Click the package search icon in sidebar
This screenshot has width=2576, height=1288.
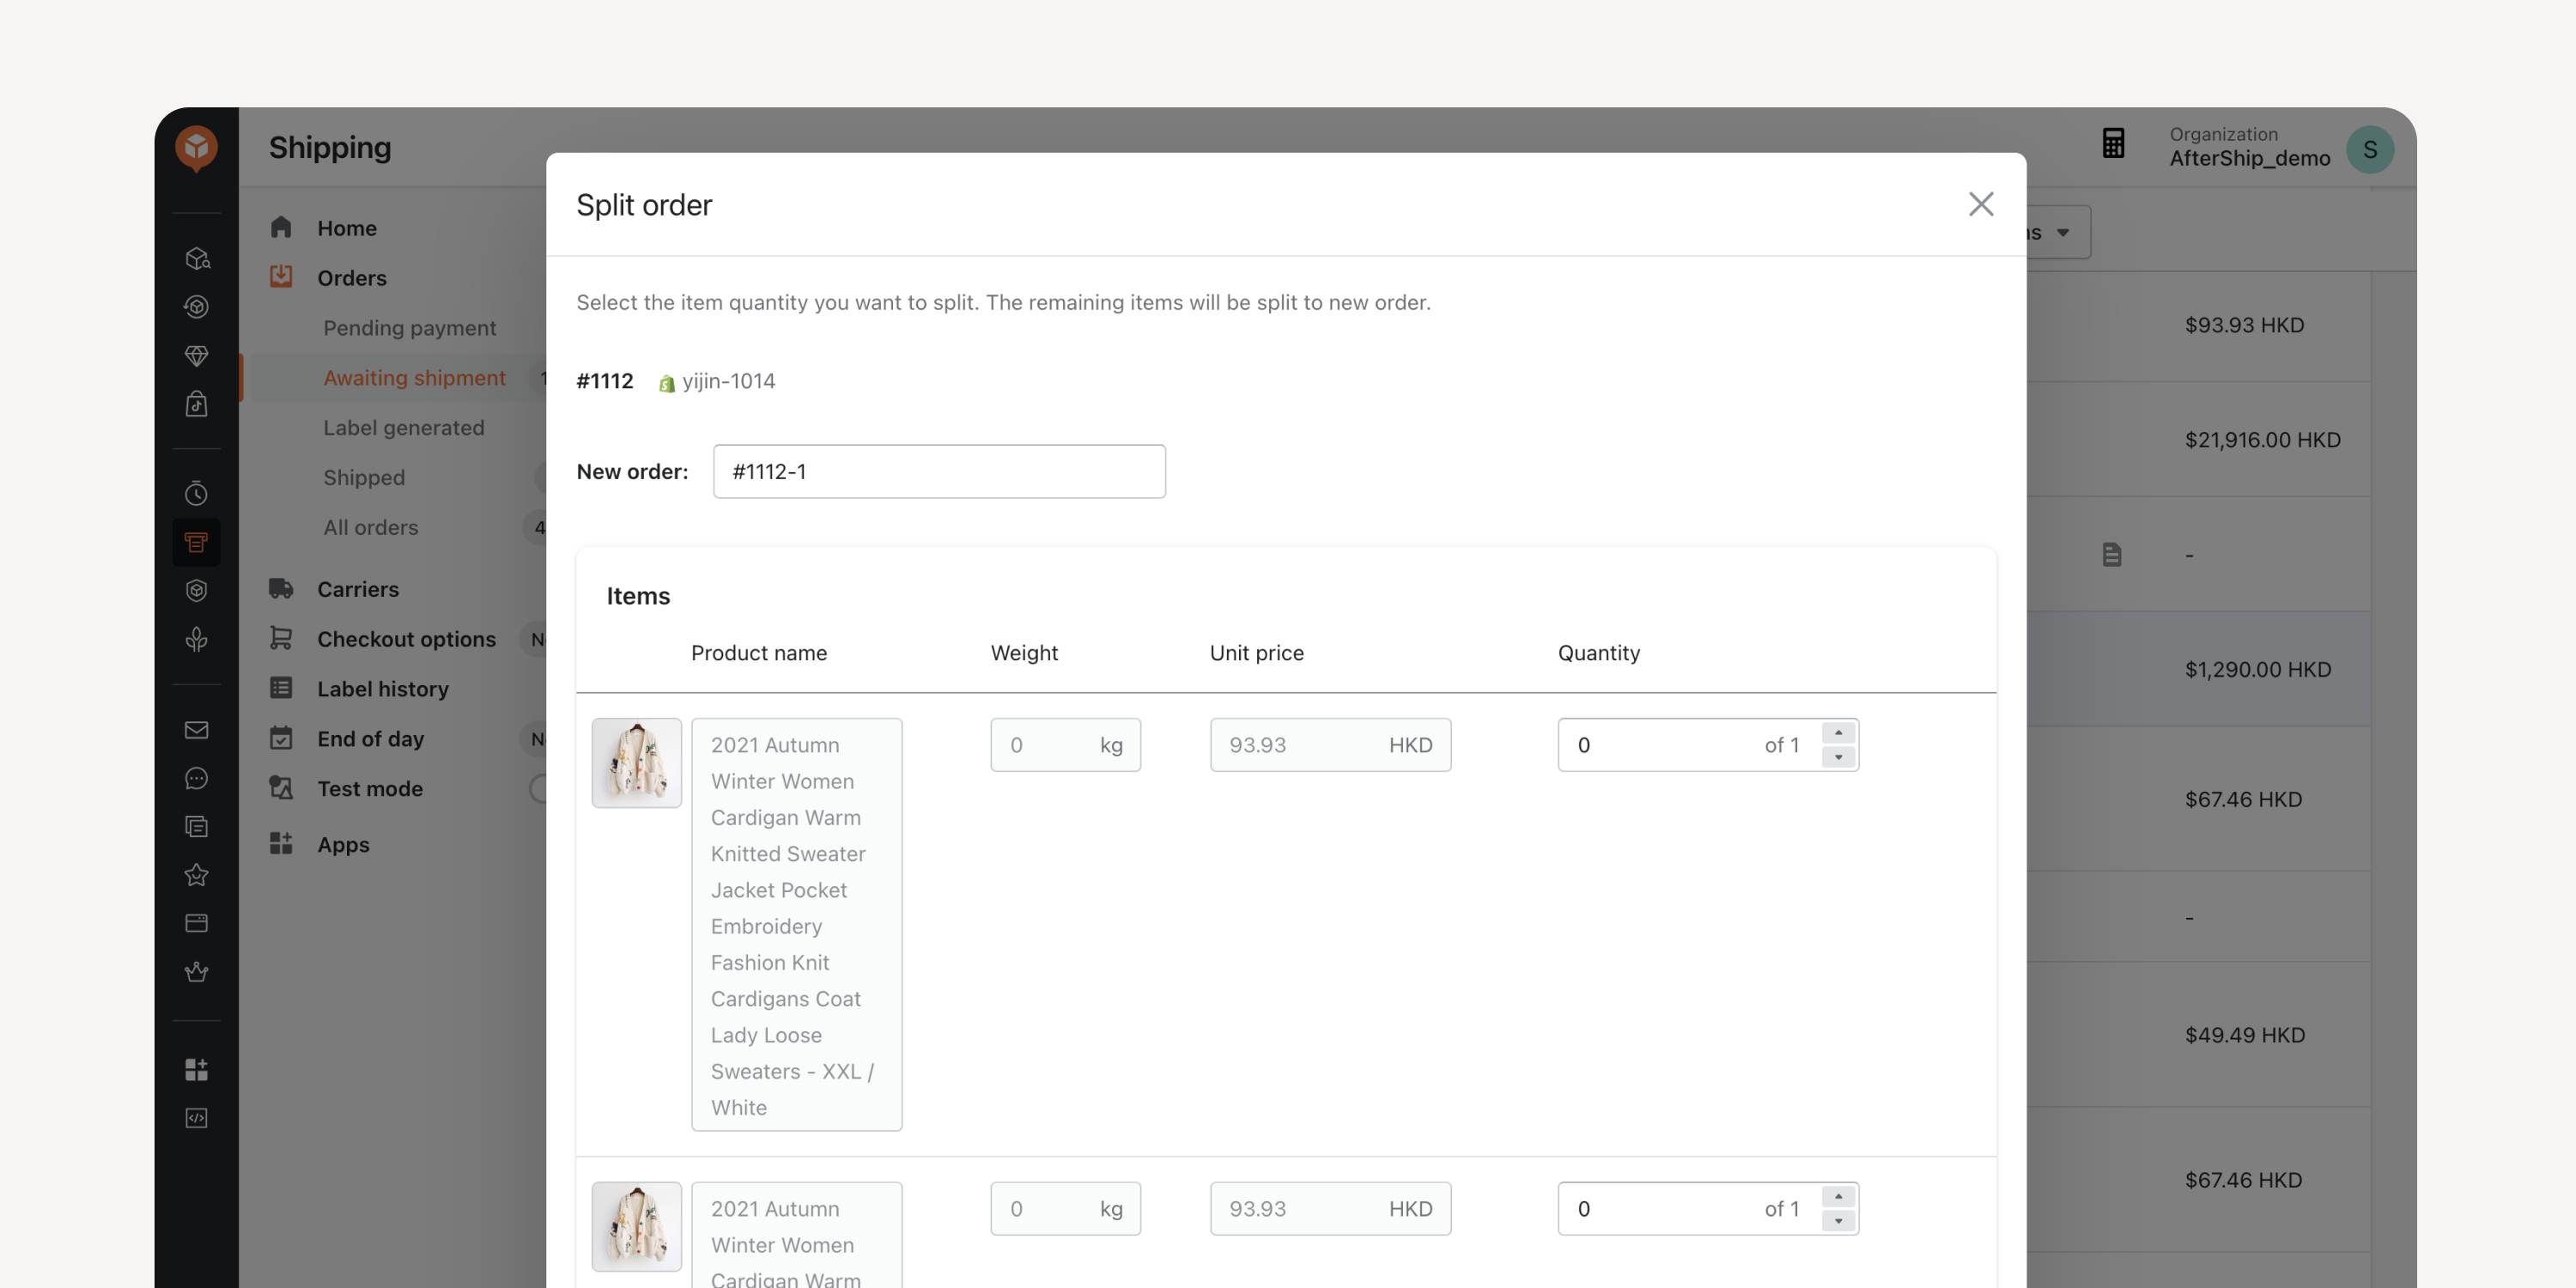pyautogui.click(x=196, y=258)
